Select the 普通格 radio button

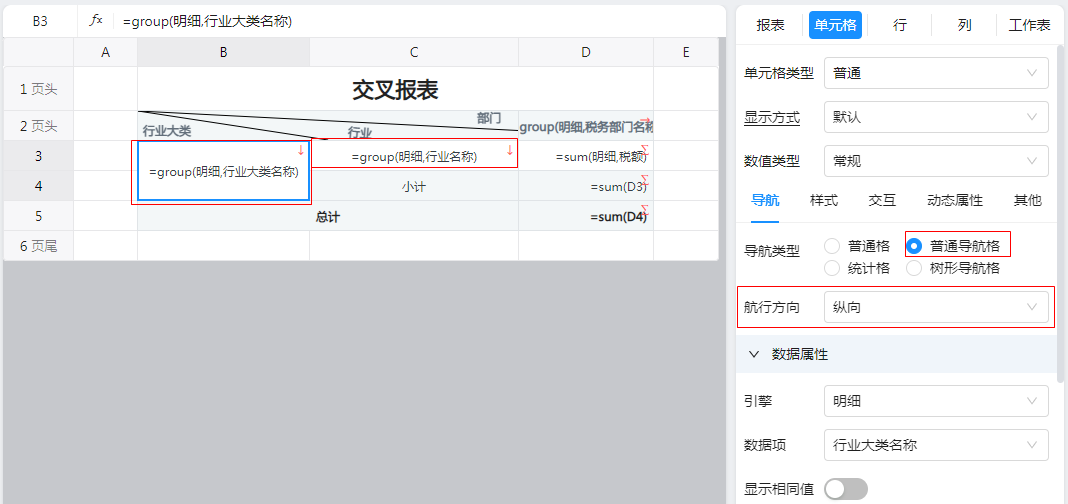[x=832, y=246]
